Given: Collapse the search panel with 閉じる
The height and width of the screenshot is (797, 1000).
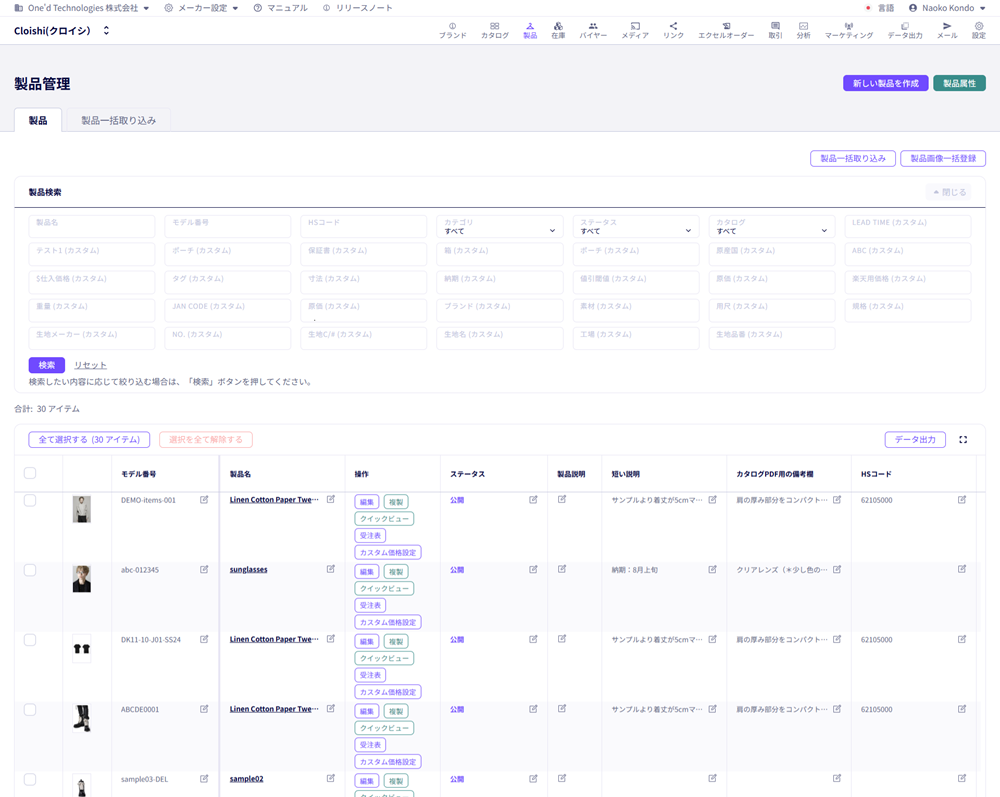Looking at the screenshot, I should coord(949,192).
